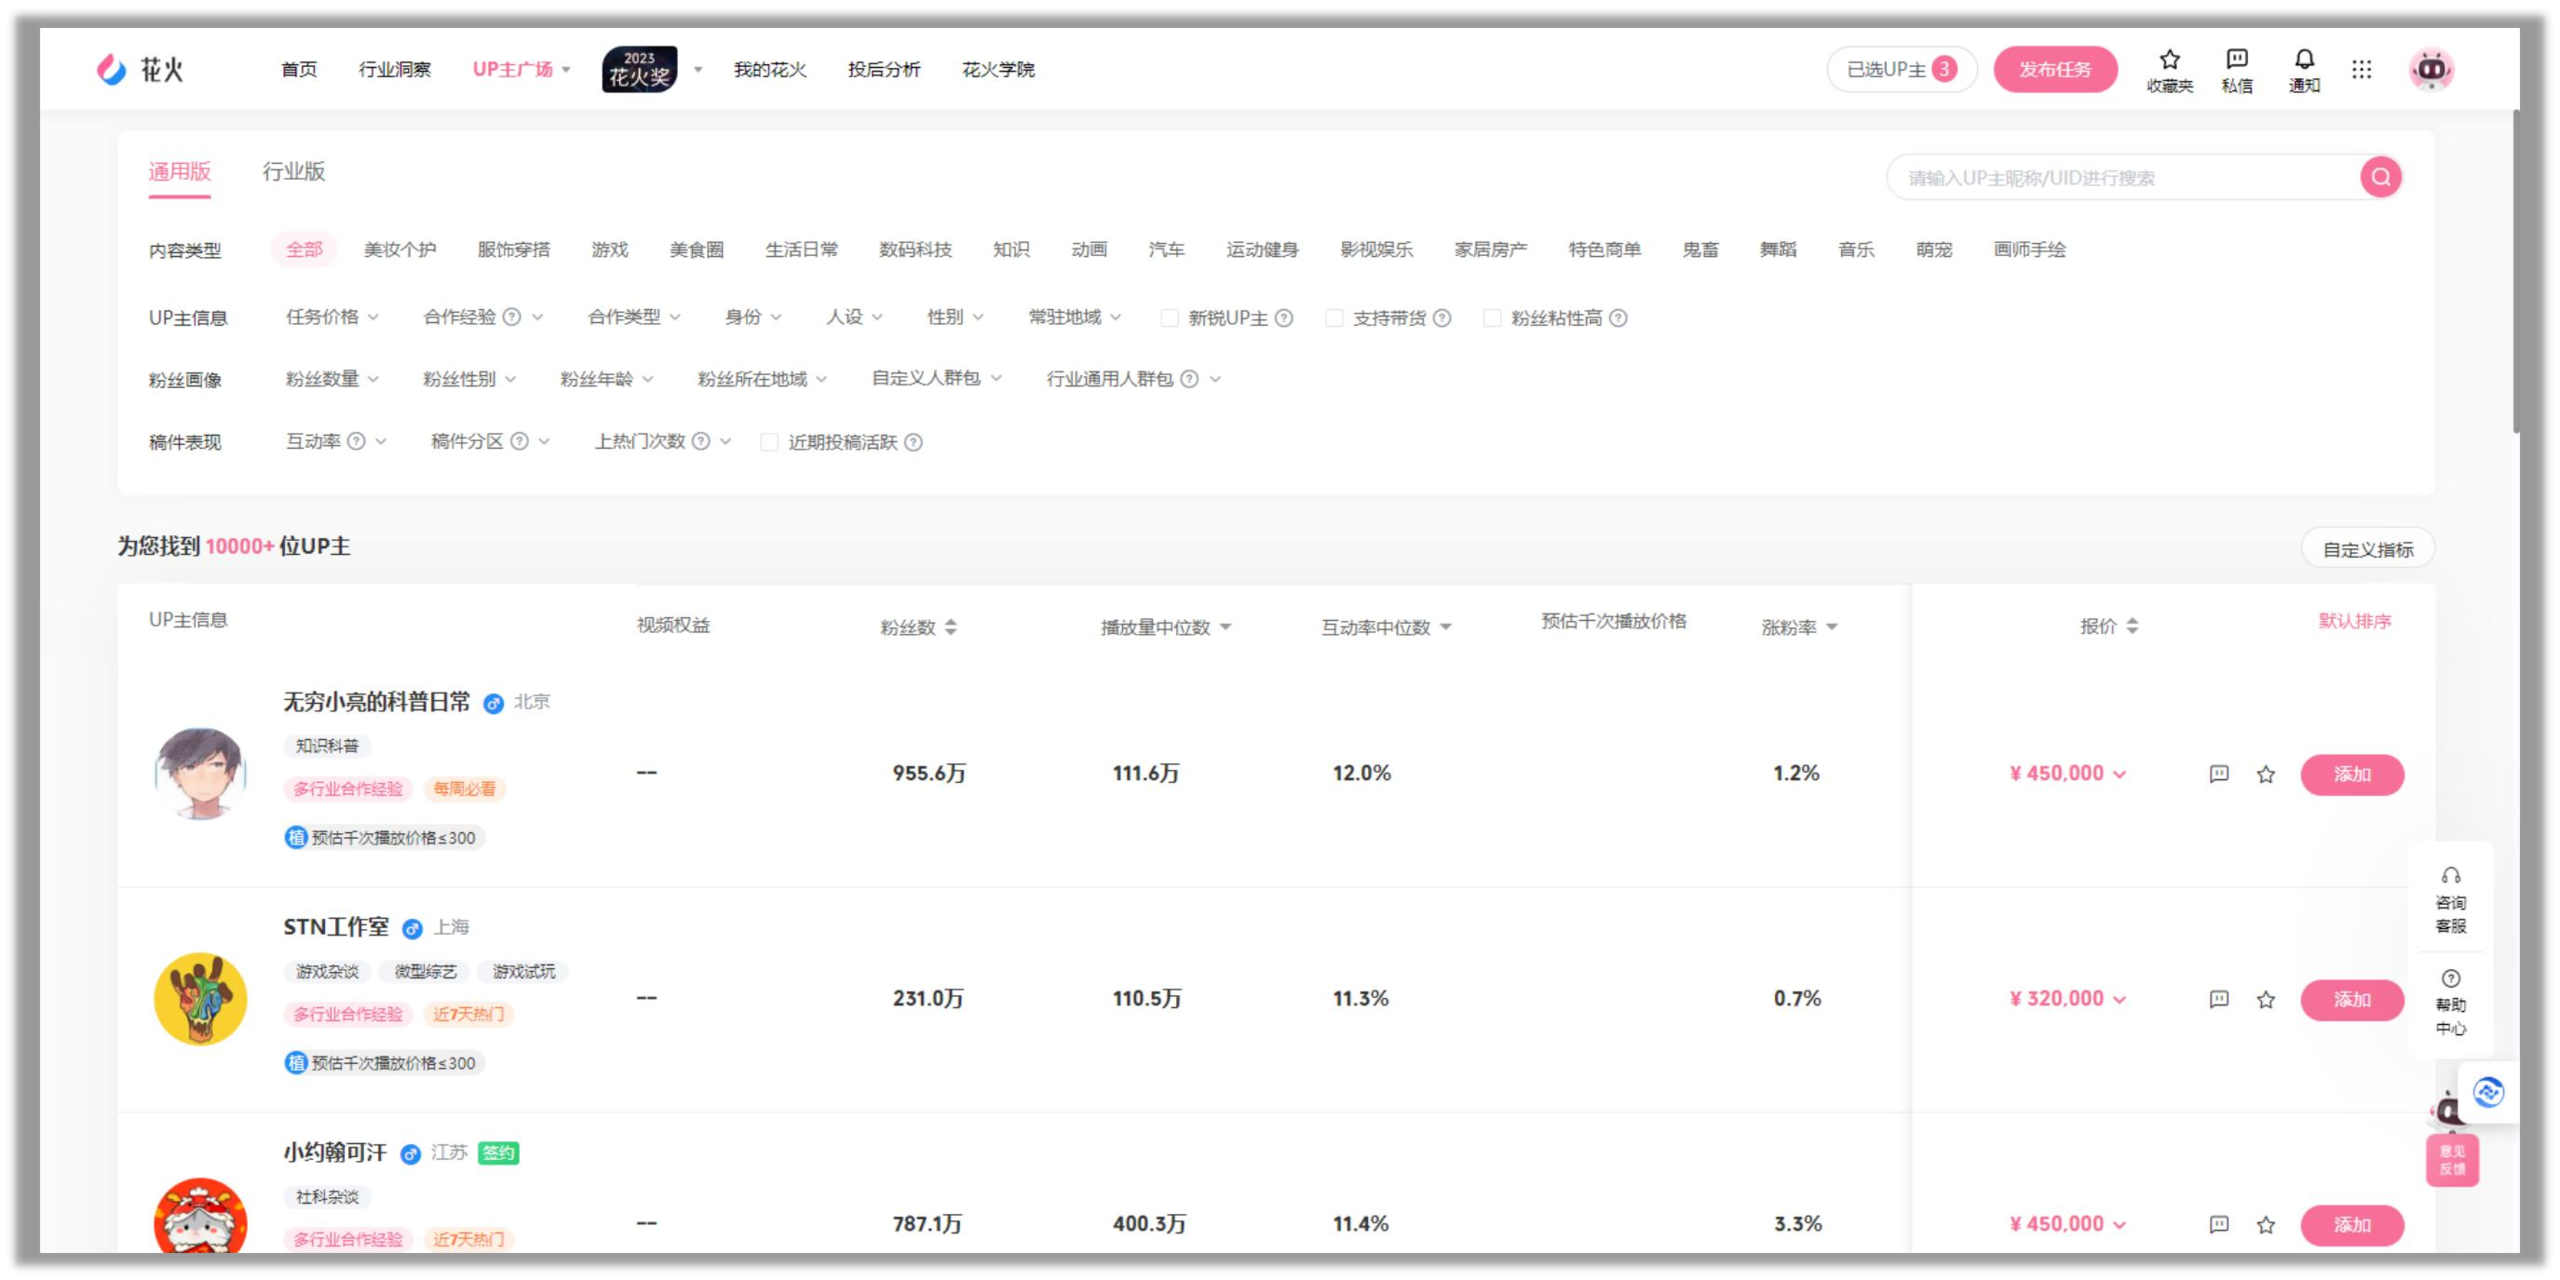2560x1280 pixels.
Task: Expand 身份 dropdown
Action: pyautogui.click(x=753, y=317)
